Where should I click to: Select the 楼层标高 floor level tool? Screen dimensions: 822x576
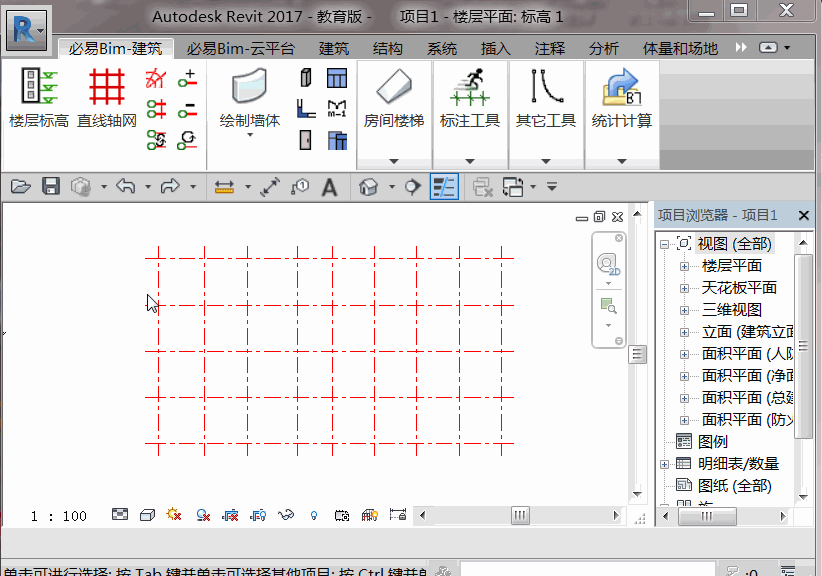(x=39, y=99)
